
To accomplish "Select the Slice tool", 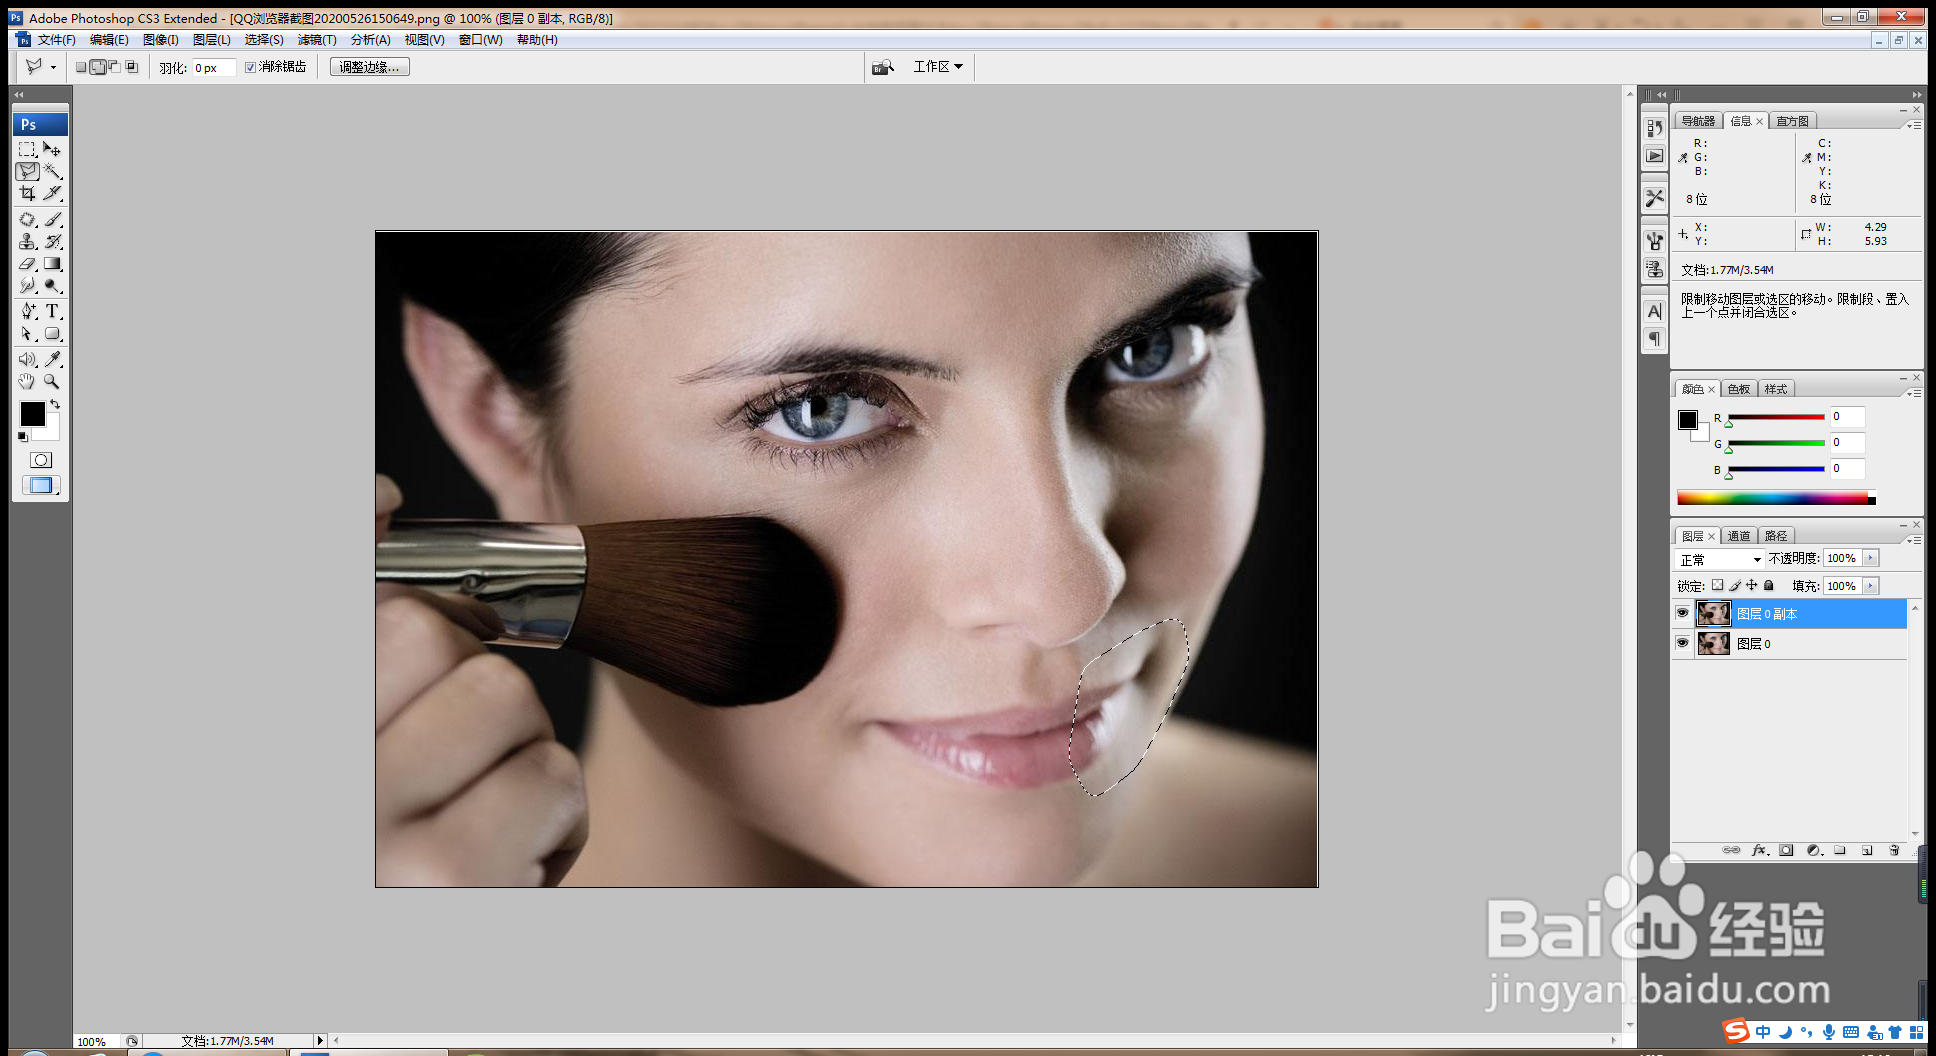I will click(x=53, y=193).
